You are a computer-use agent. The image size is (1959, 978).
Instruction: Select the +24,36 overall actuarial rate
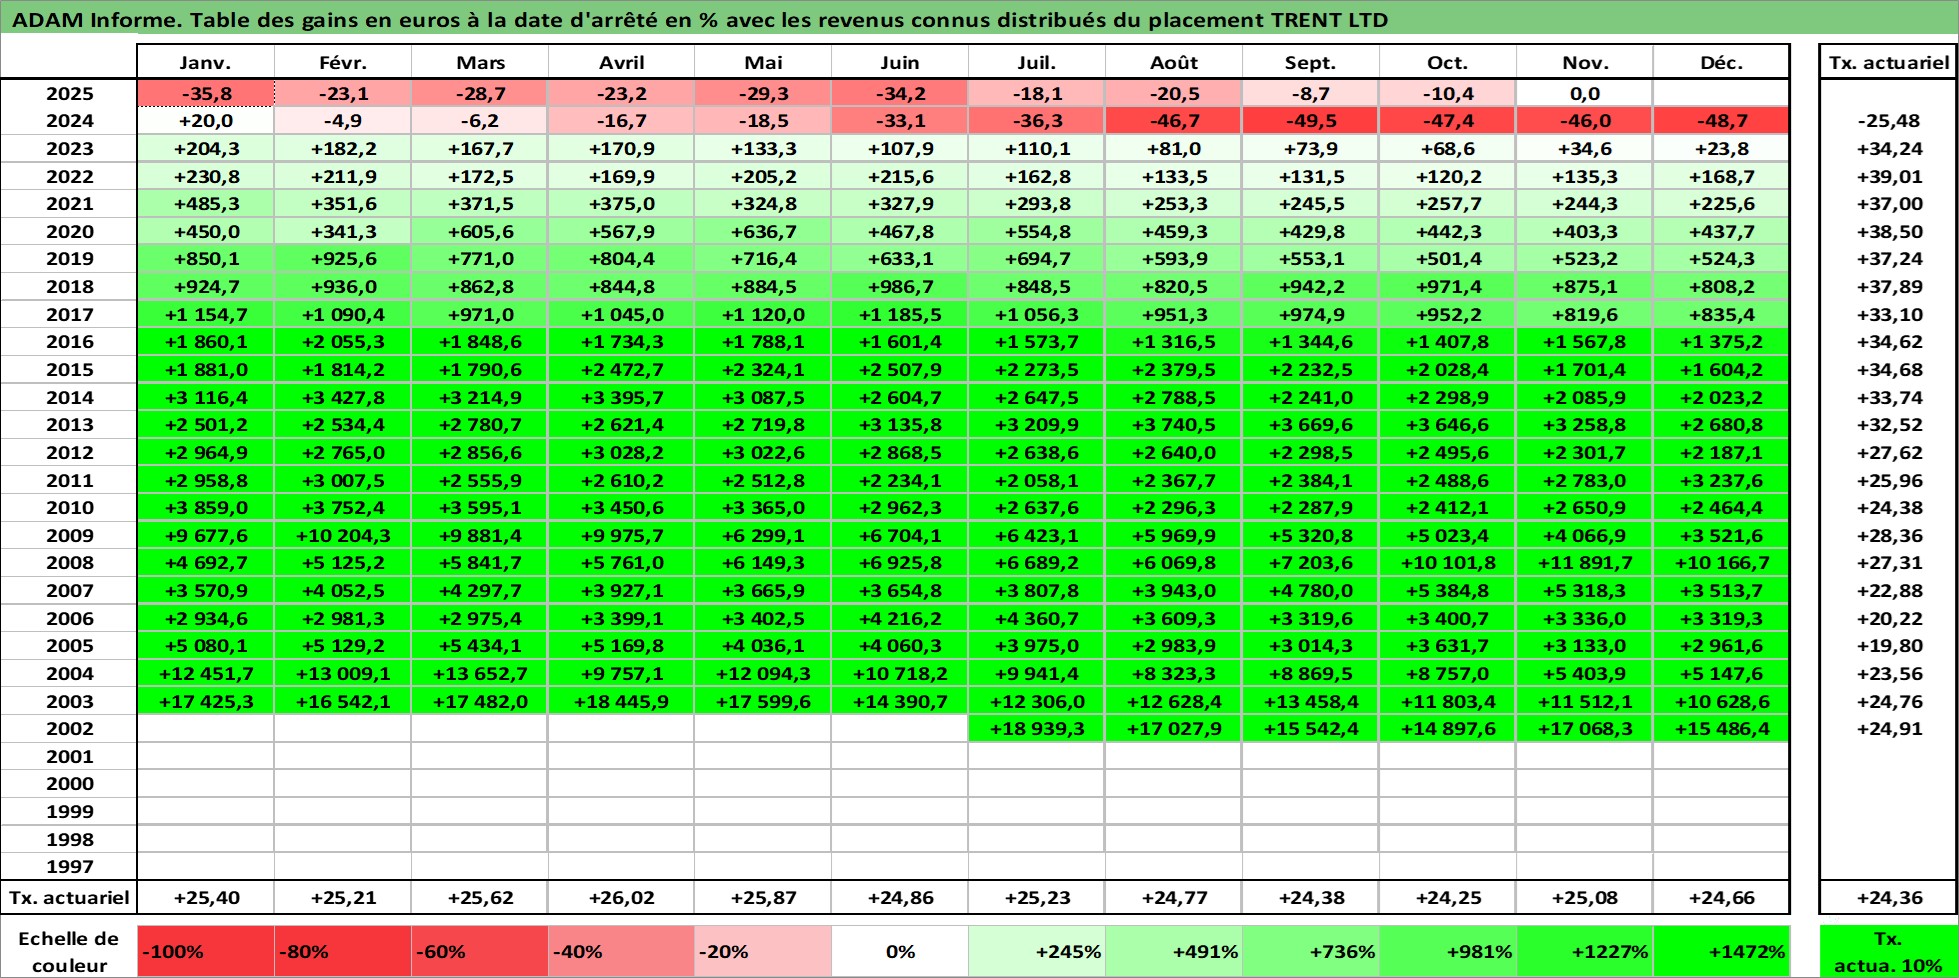pyautogui.click(x=1889, y=898)
